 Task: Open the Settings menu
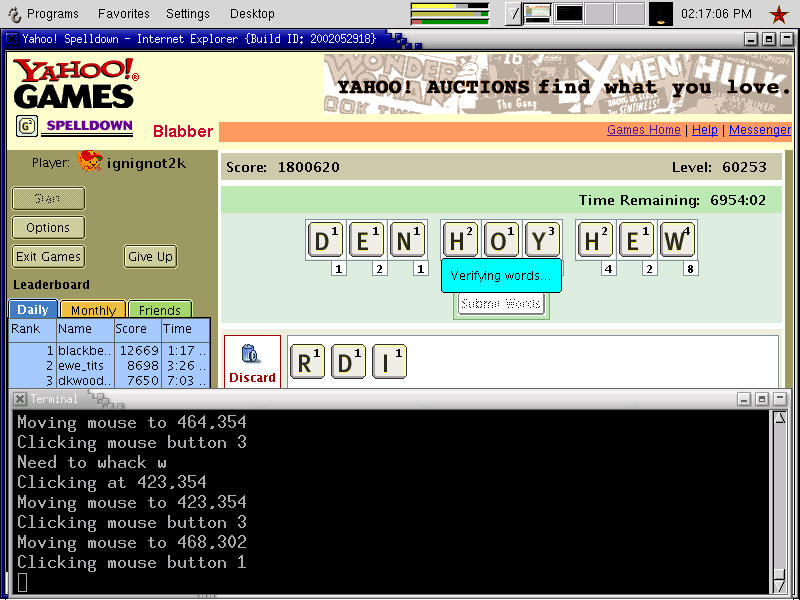click(x=188, y=14)
